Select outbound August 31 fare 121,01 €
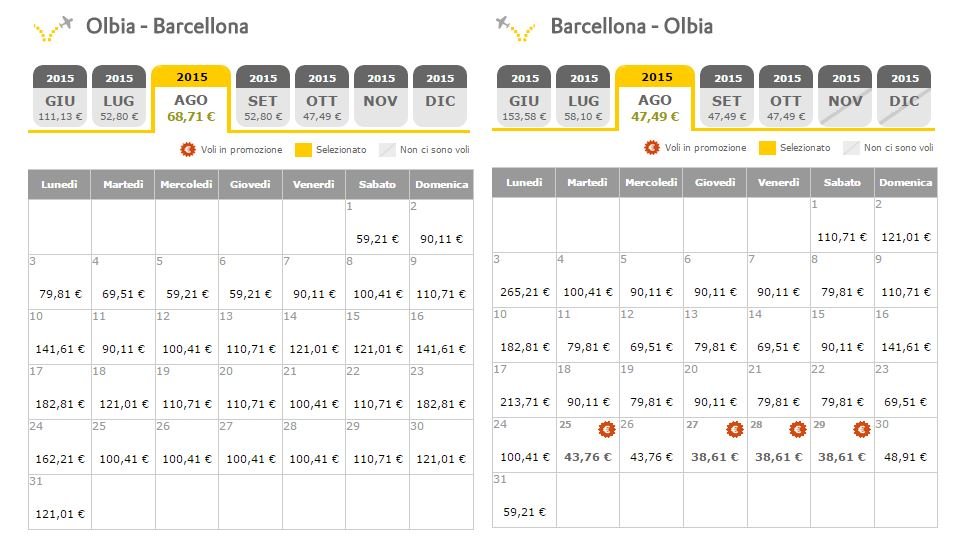Viewport: 954px width, 536px height. click(60, 502)
